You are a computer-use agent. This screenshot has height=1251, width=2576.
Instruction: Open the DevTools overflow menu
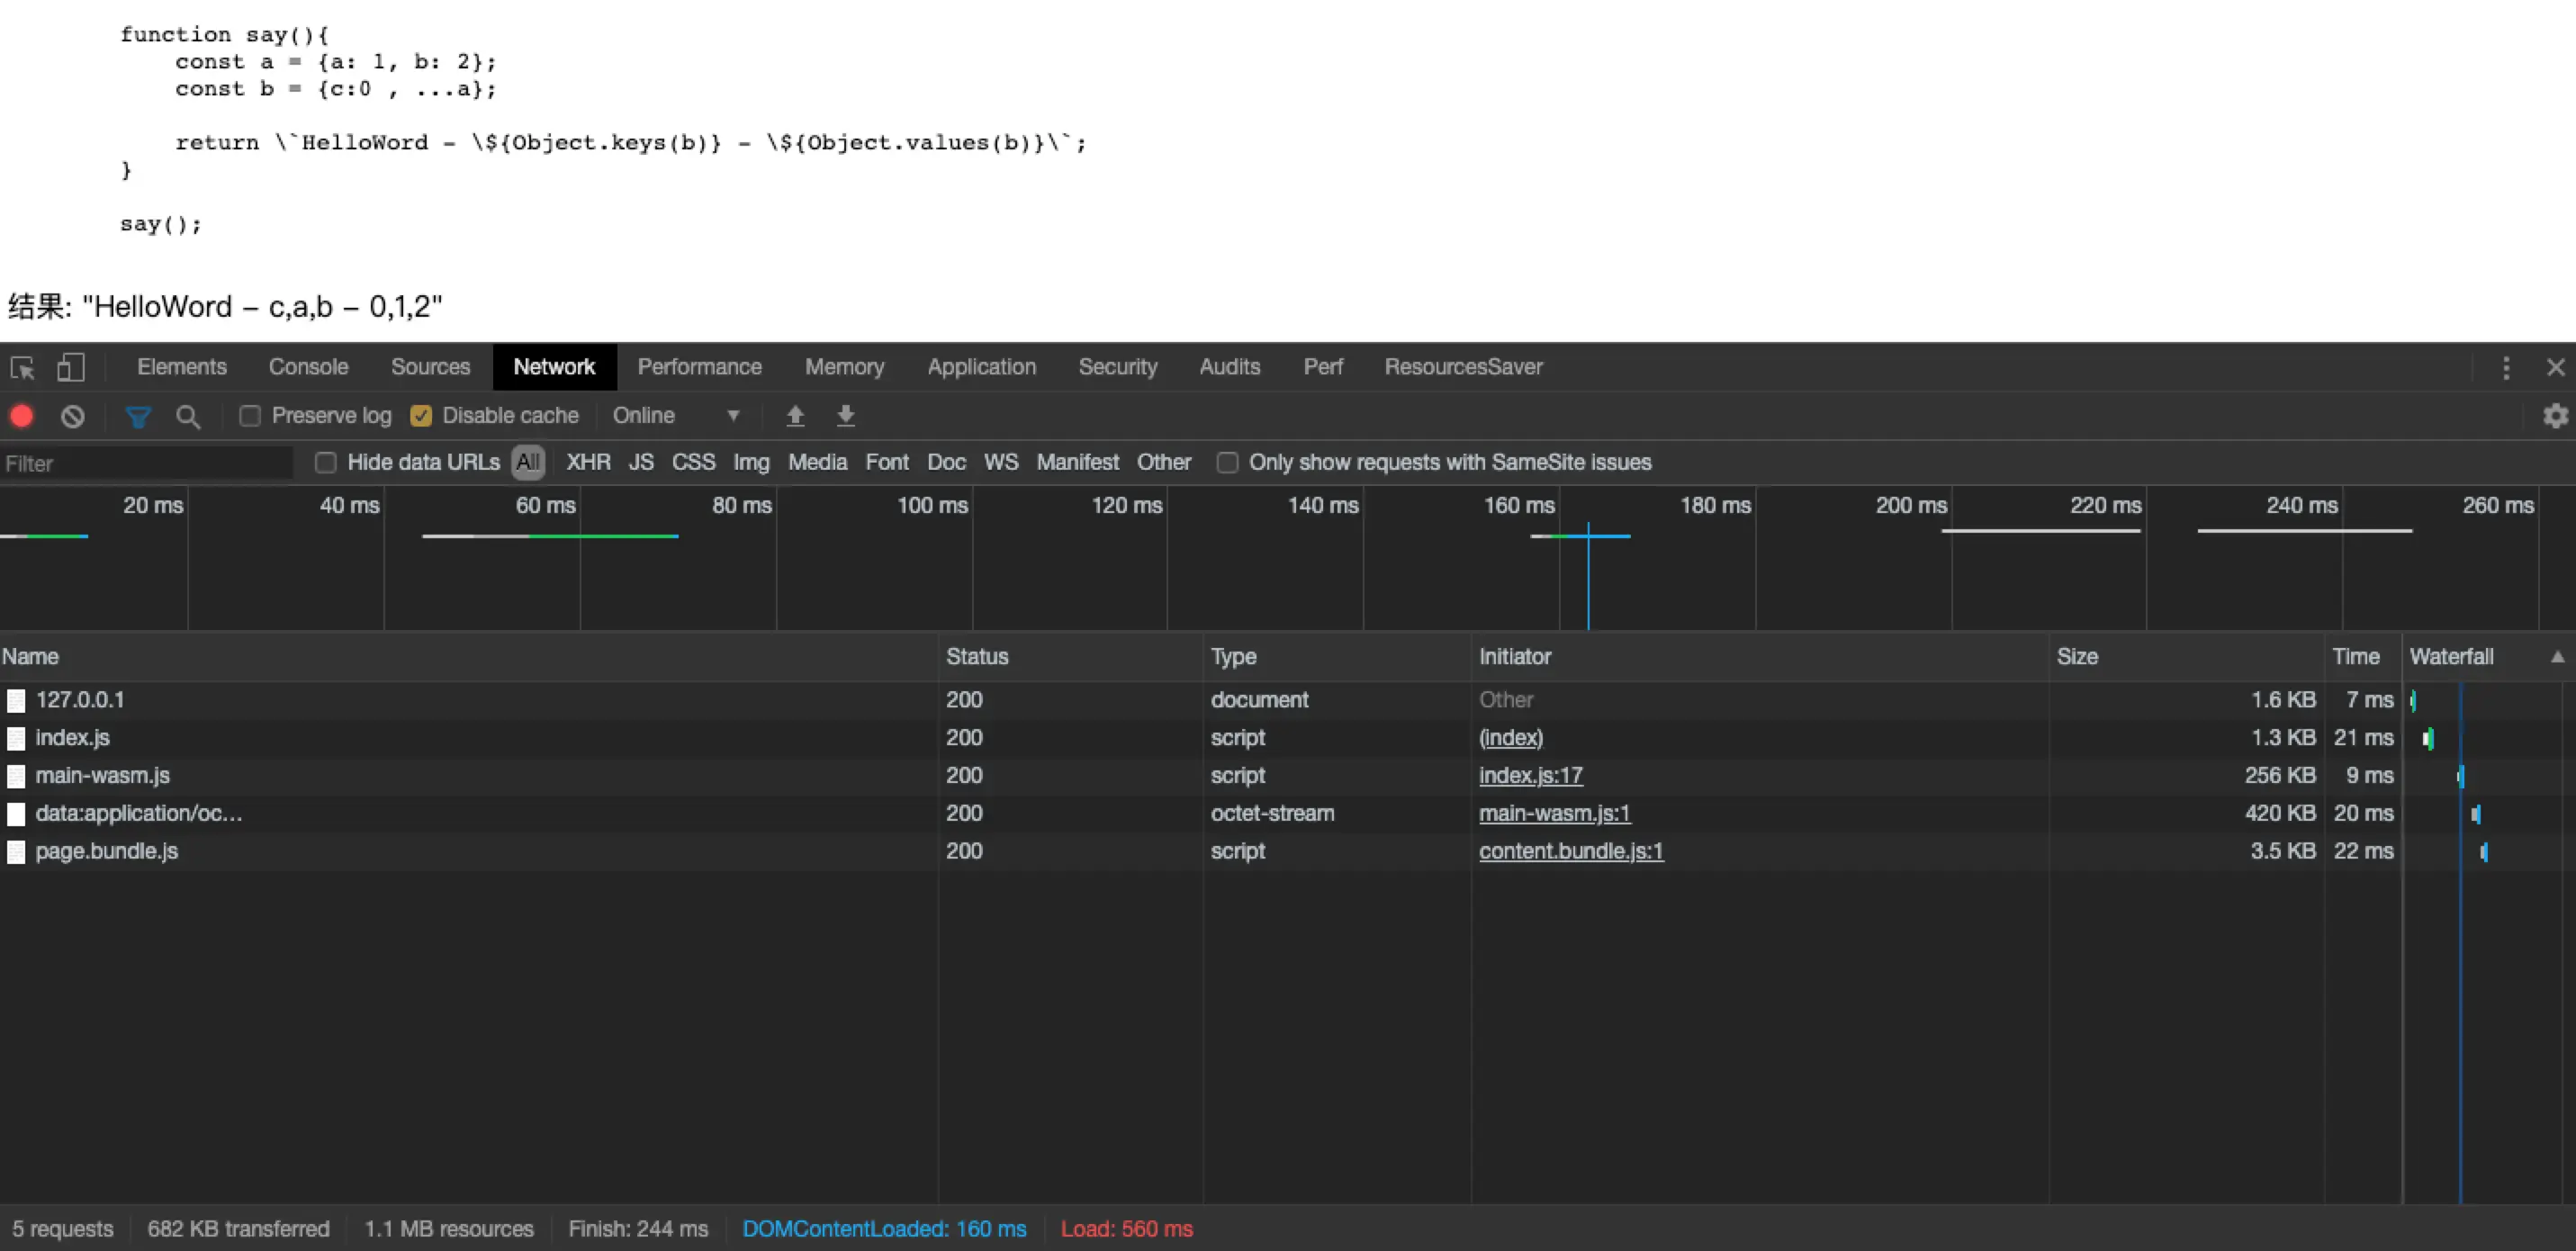coord(2505,367)
